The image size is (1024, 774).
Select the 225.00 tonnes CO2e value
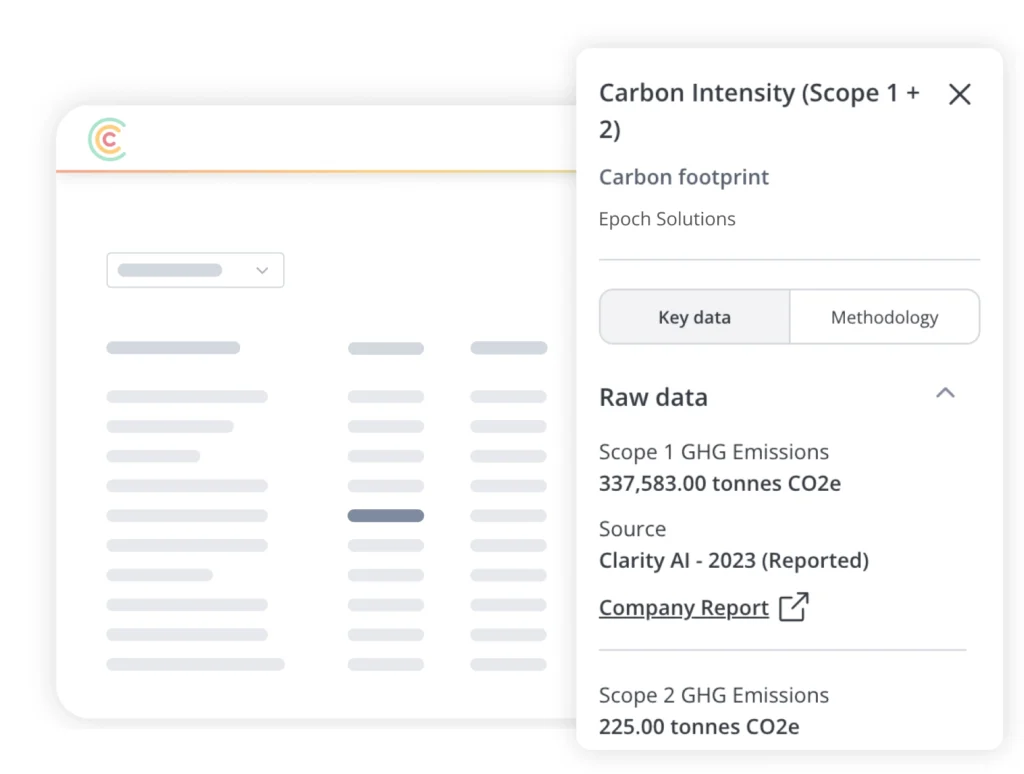pos(698,727)
